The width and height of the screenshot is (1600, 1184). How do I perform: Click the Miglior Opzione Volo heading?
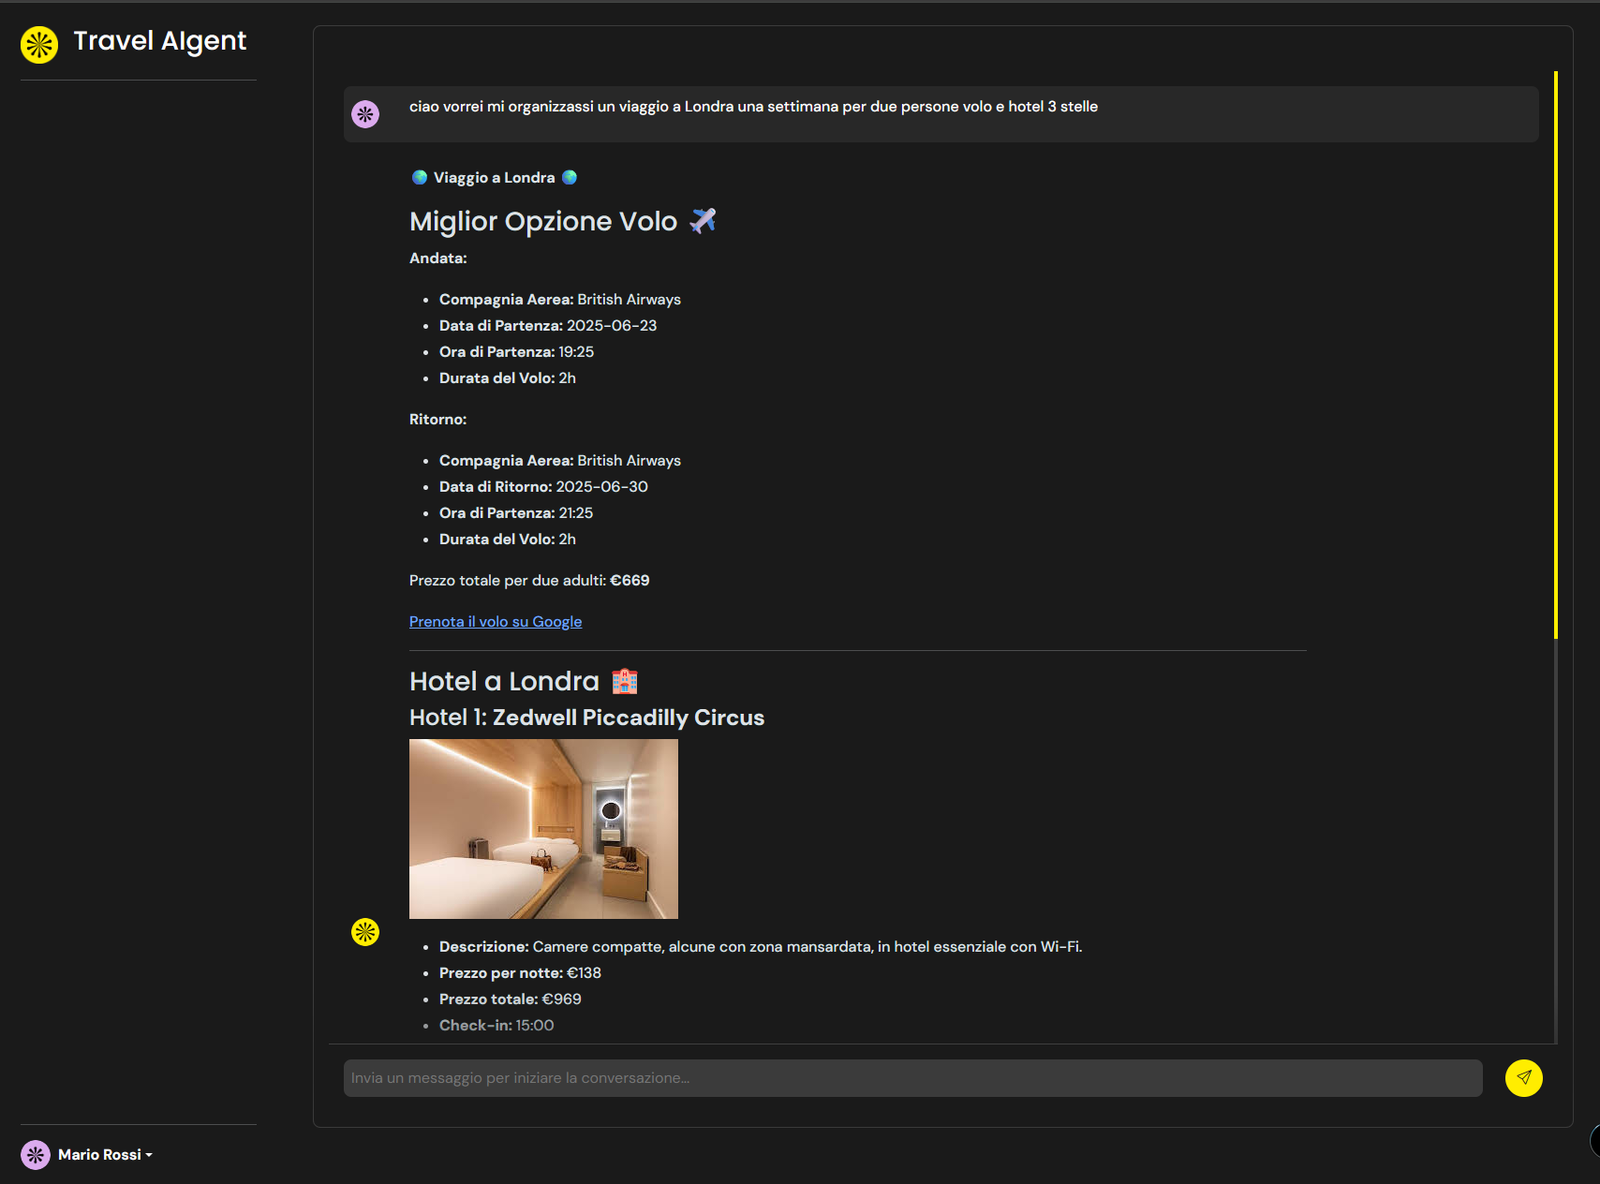[543, 222]
